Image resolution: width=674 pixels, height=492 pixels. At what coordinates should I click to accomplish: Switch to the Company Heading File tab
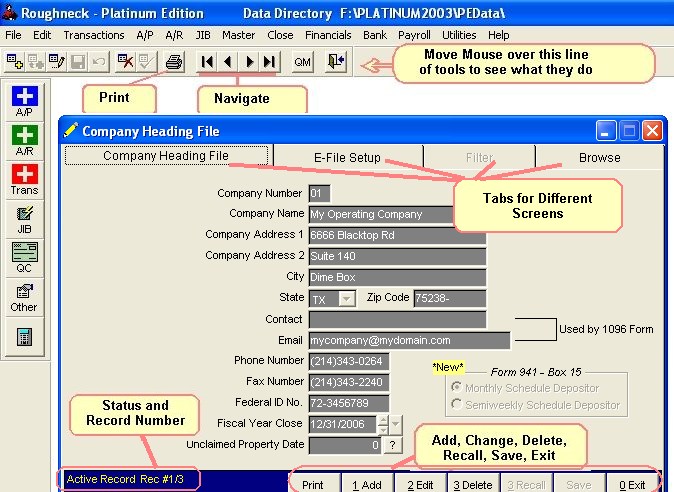point(166,156)
